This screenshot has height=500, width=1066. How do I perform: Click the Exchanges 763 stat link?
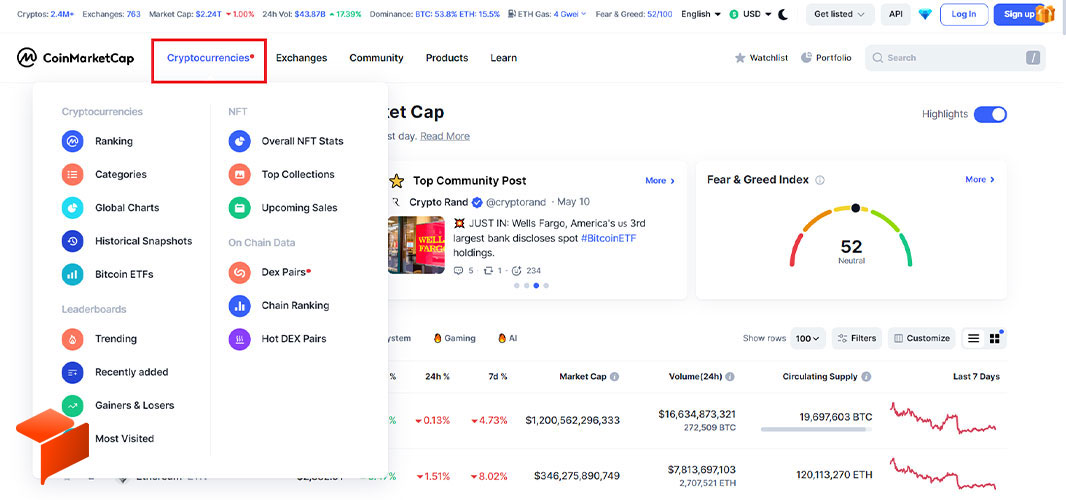[x=111, y=14]
